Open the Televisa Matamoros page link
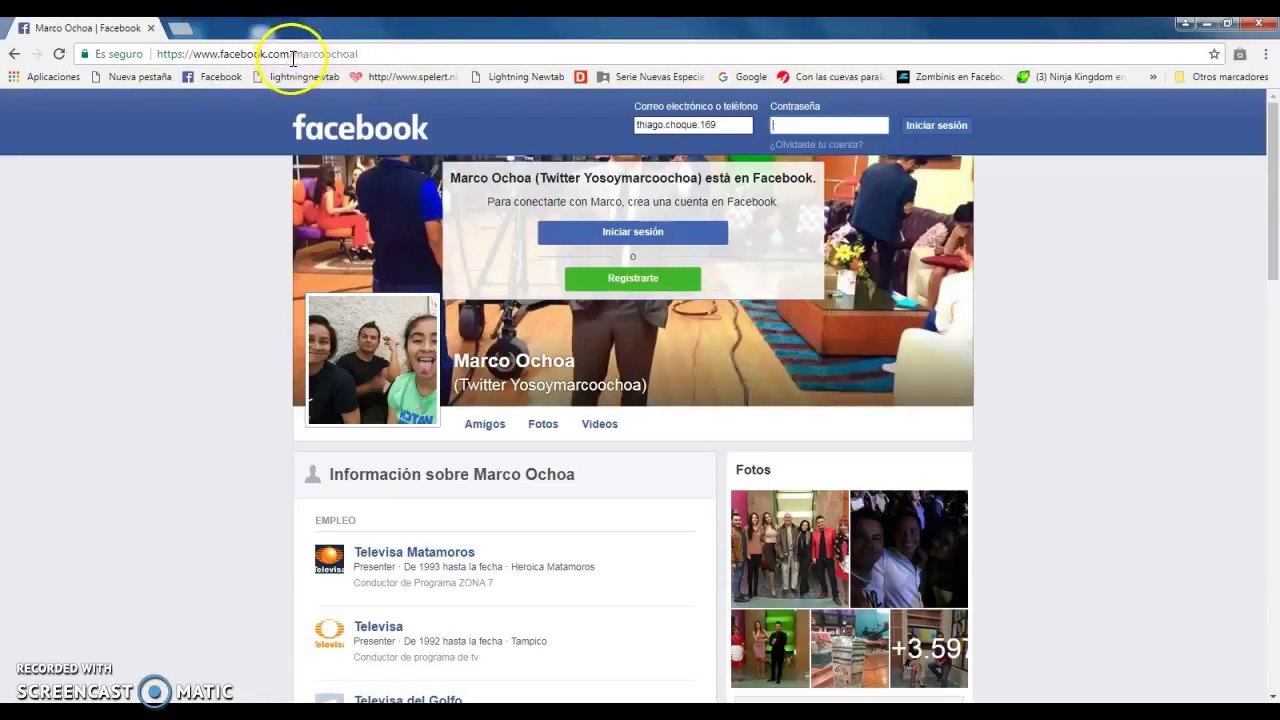This screenshot has width=1280, height=720. (x=414, y=552)
